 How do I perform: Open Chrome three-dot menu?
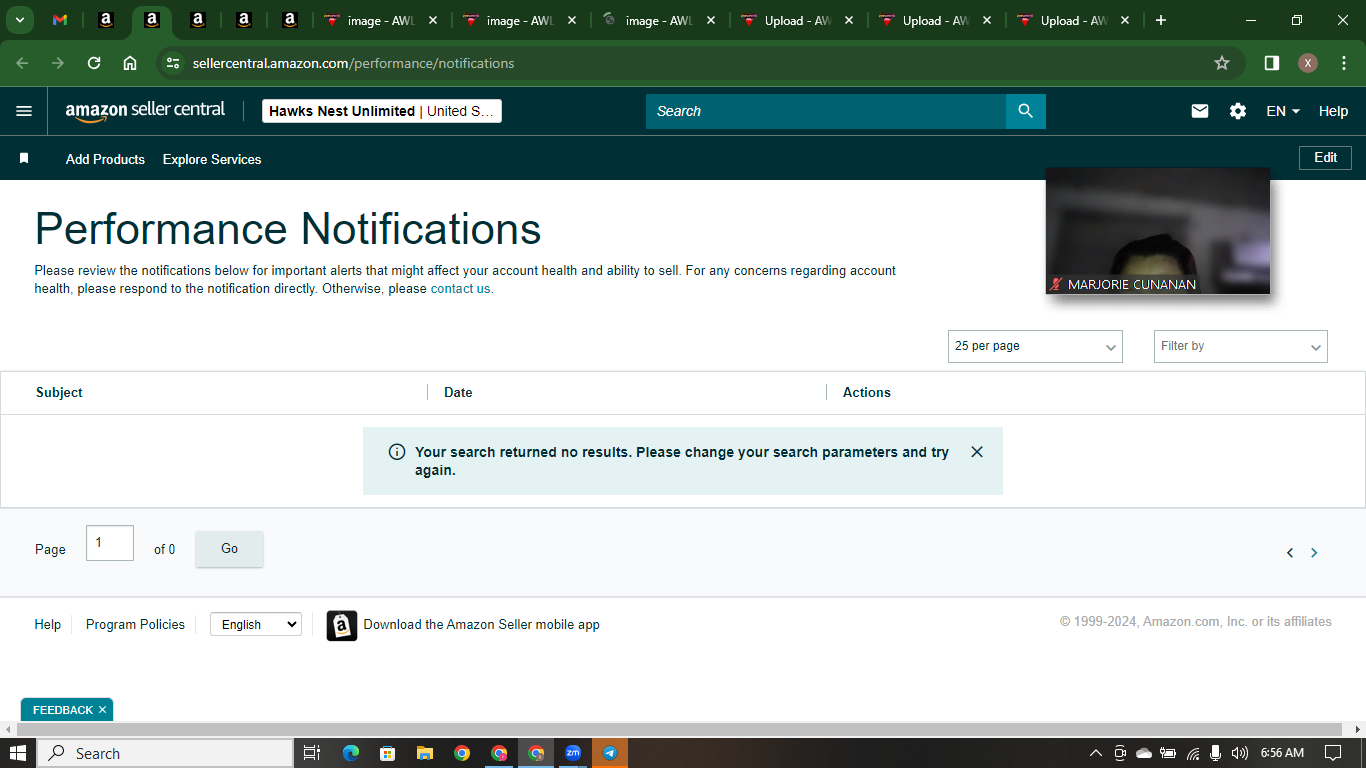tap(1344, 63)
